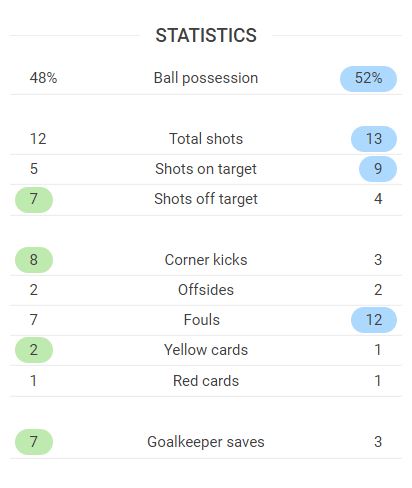Click the STATISTICS heading
Screen dimensions: 412x488
pyautogui.click(x=206, y=35)
